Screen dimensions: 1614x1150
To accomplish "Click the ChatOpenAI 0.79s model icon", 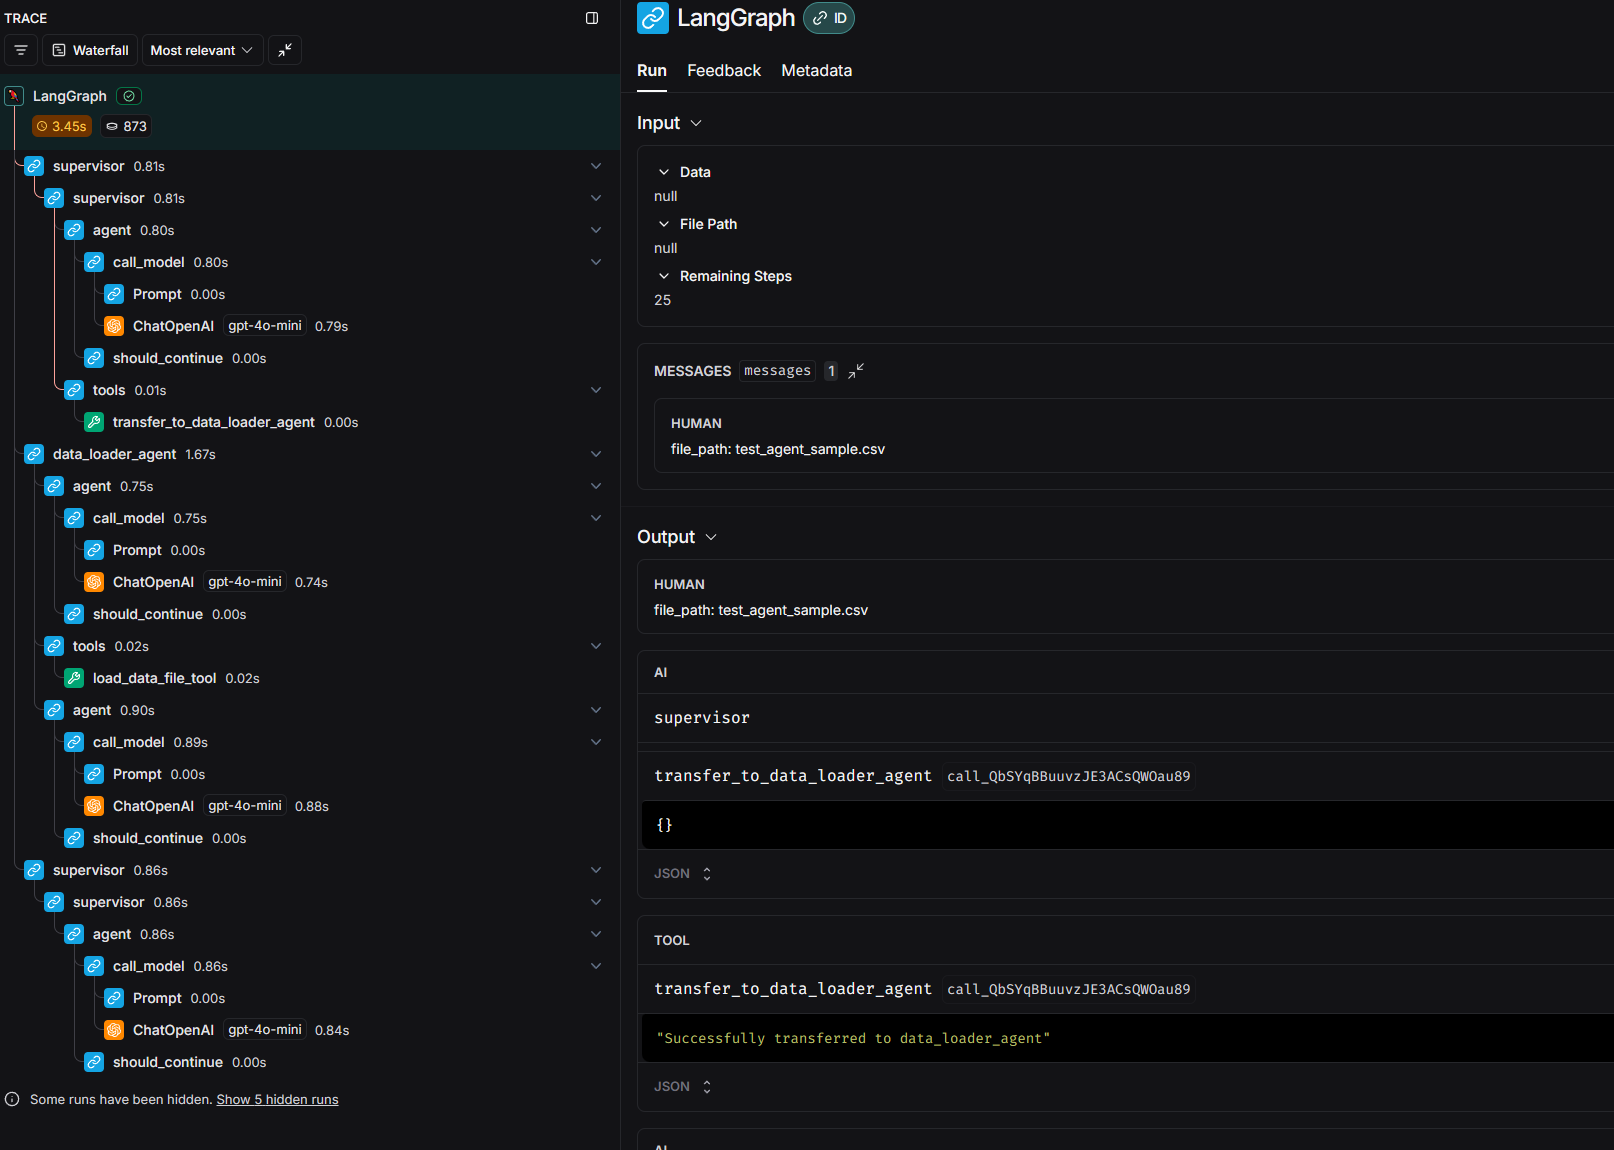I will [x=114, y=326].
